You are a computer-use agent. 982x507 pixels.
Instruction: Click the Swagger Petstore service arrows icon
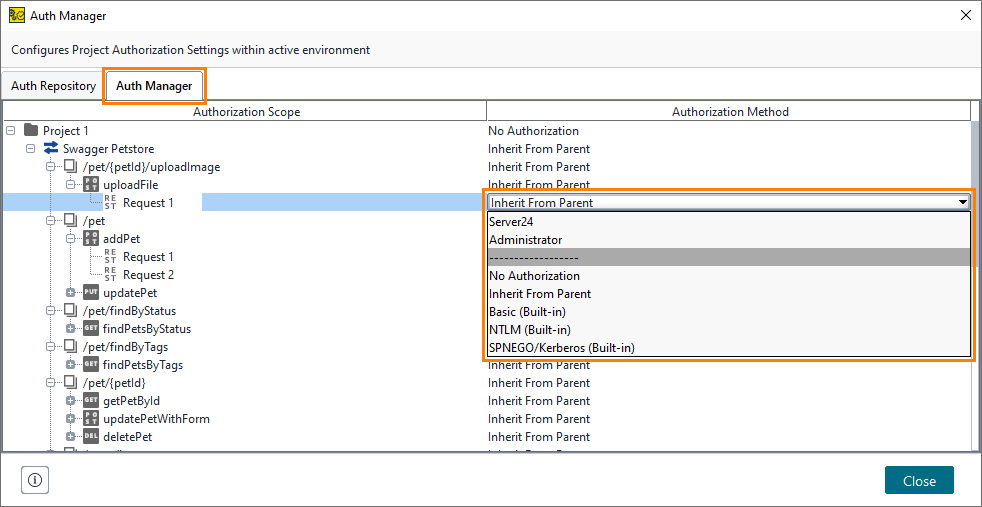point(51,149)
